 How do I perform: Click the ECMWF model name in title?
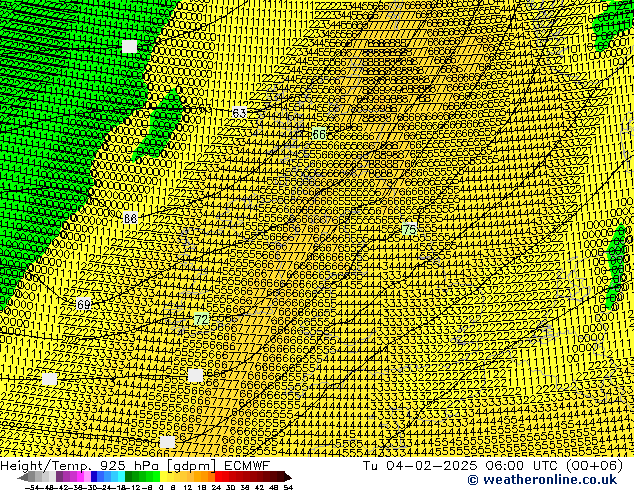pyautogui.click(x=247, y=465)
